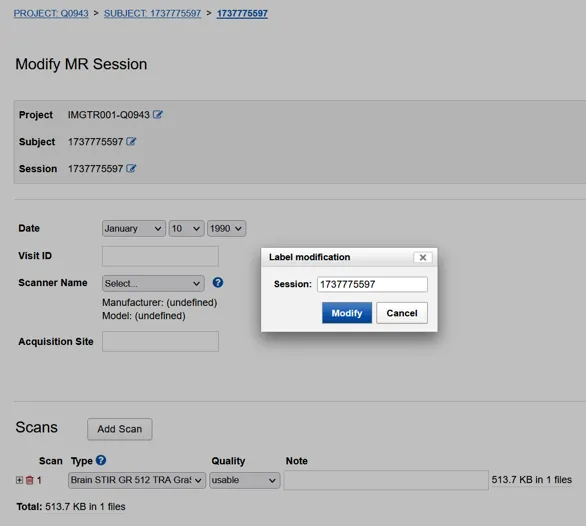The height and width of the screenshot is (526, 586).
Task: Open the year dropdown showing 1990
Action: tap(226, 228)
